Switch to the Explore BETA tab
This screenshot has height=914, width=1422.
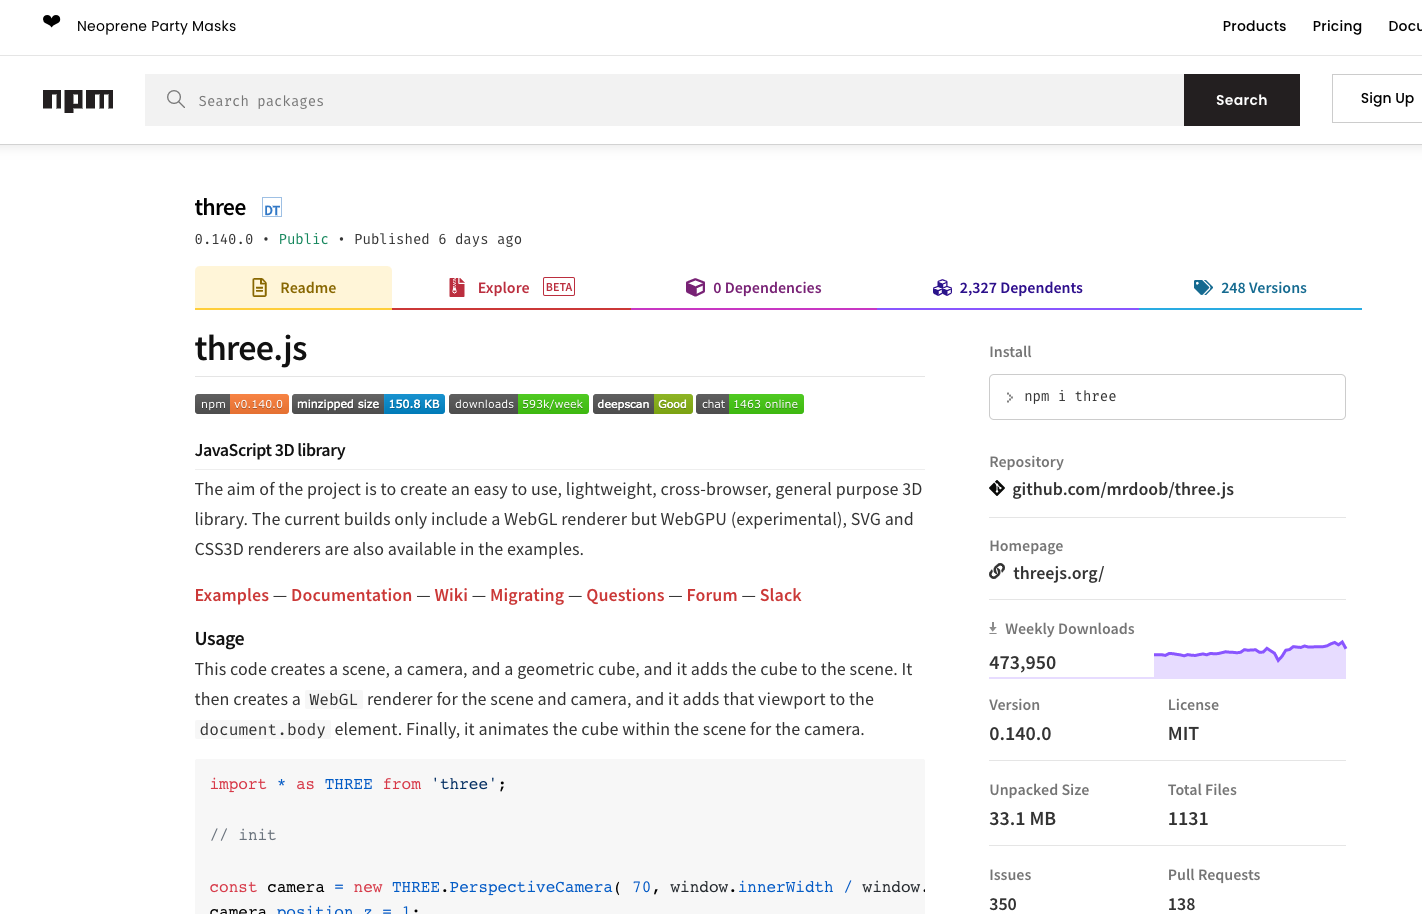(512, 288)
